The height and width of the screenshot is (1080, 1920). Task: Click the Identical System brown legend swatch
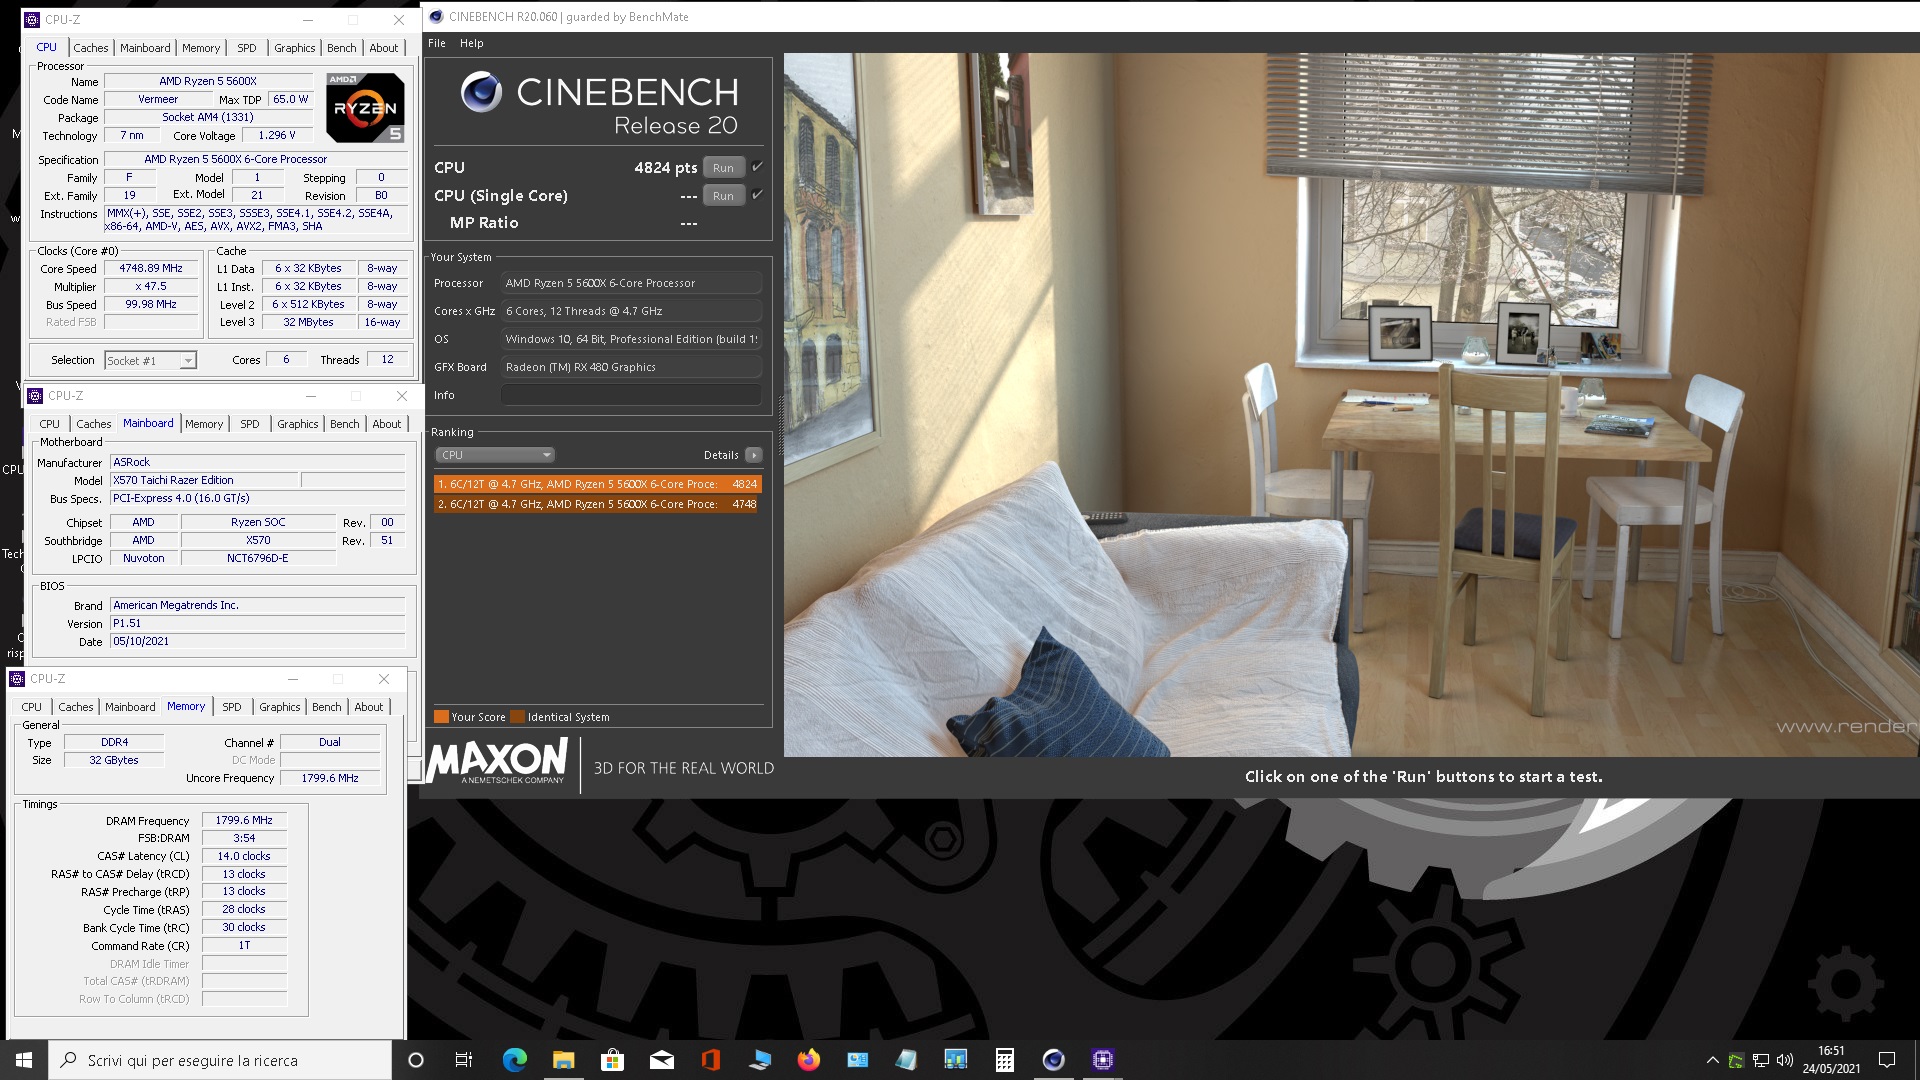(517, 716)
